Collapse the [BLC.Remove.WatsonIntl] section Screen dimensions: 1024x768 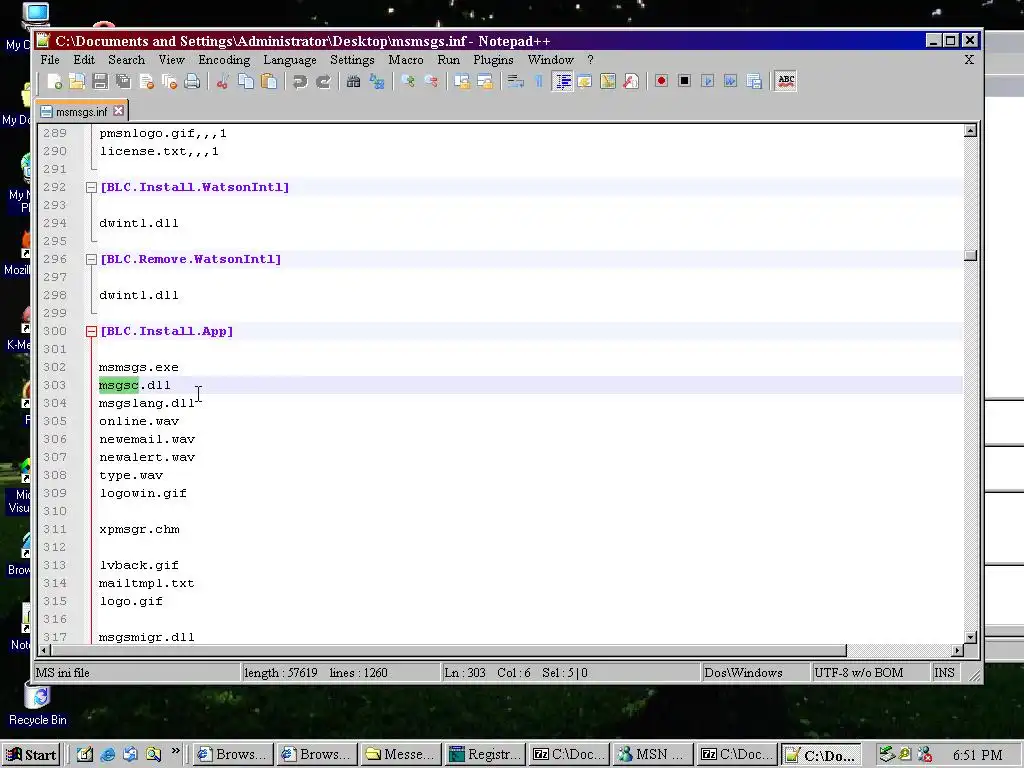click(91, 259)
